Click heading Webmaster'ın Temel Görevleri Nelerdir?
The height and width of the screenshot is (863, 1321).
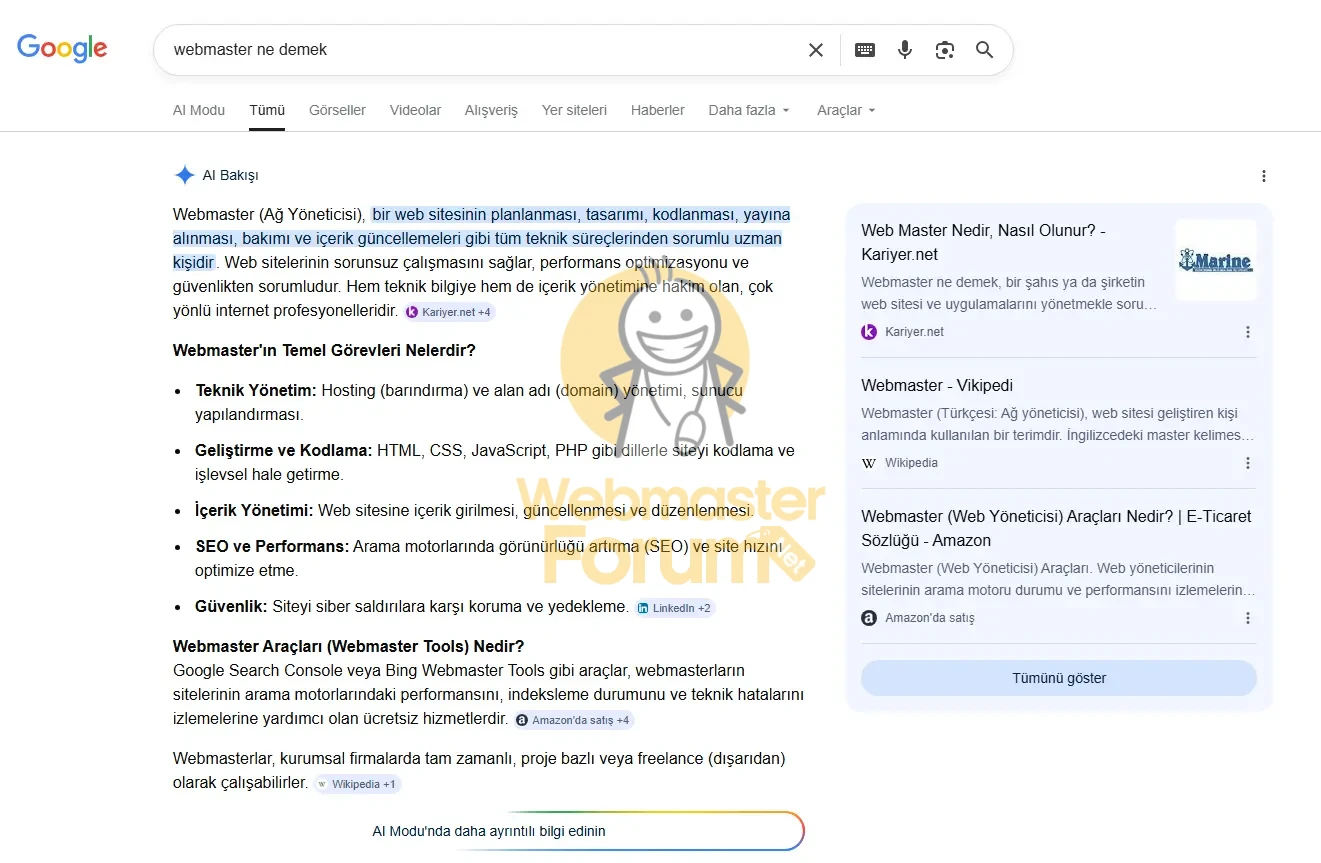click(x=324, y=350)
